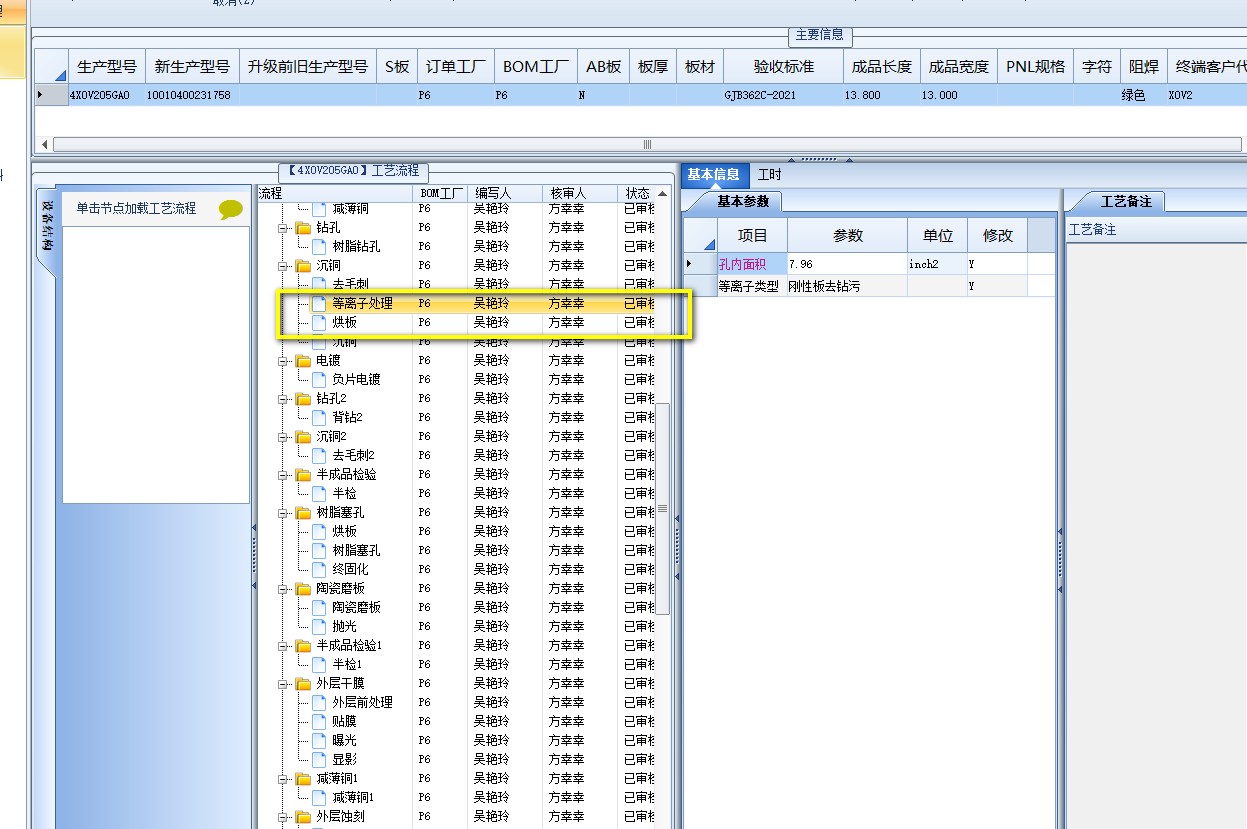Click the folder icon beside 电镀

[304, 360]
